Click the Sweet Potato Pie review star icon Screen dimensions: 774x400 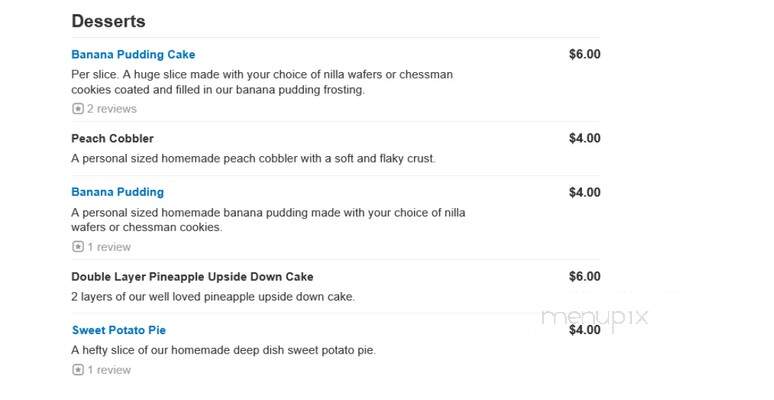point(77,369)
